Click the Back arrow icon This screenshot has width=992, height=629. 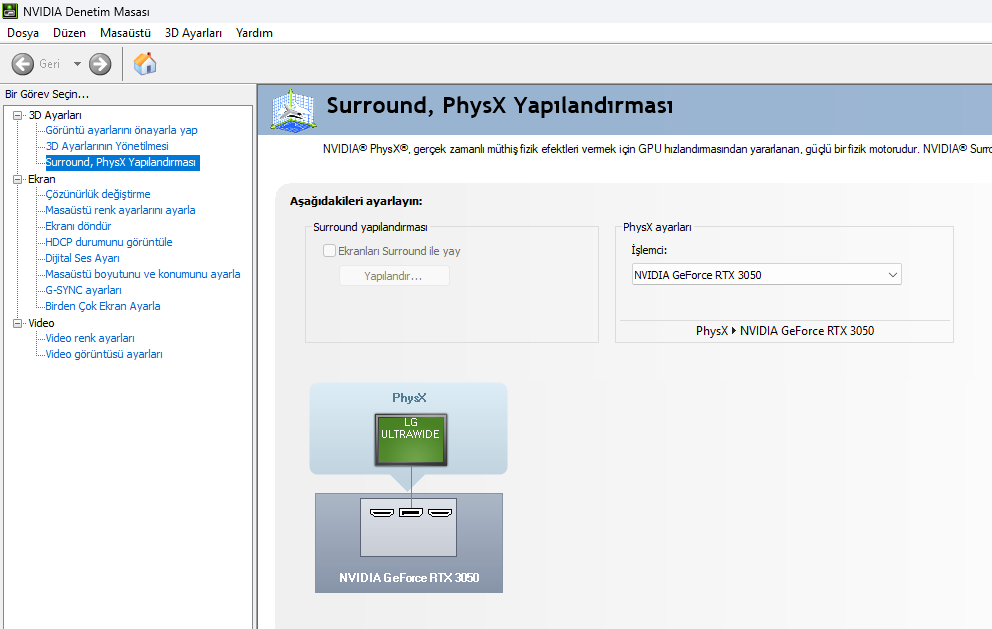(x=23, y=64)
